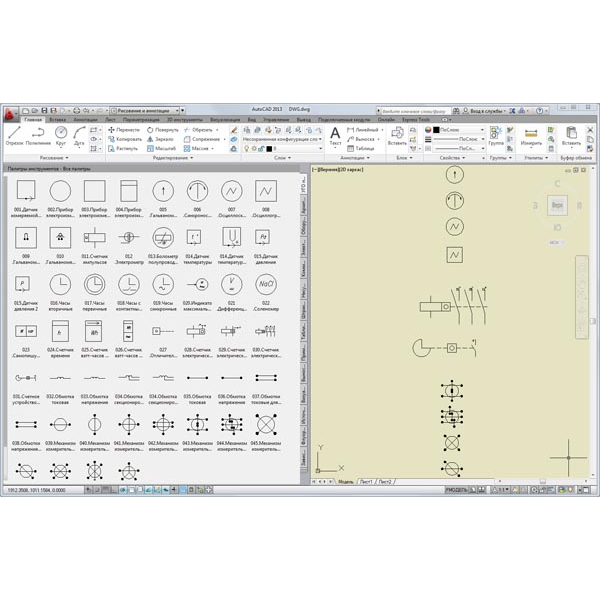Image resolution: width=600 pixels, height=600 pixels.
Task: Click the Верх face of the ViewCube
Action: (x=557, y=205)
